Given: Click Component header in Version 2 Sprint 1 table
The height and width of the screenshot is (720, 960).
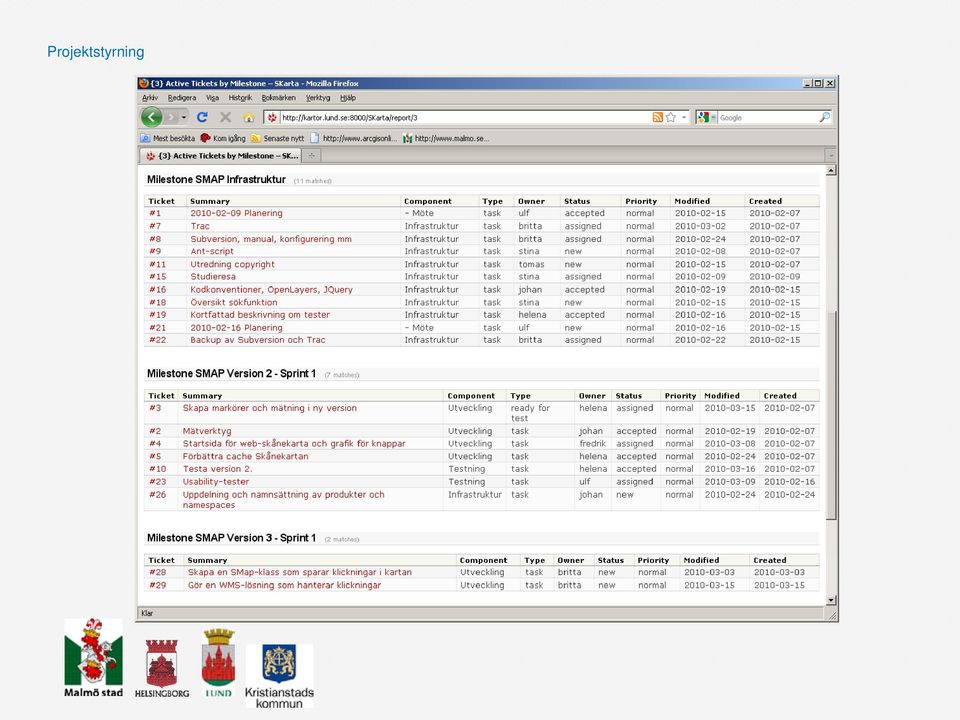Looking at the screenshot, I should (471, 396).
